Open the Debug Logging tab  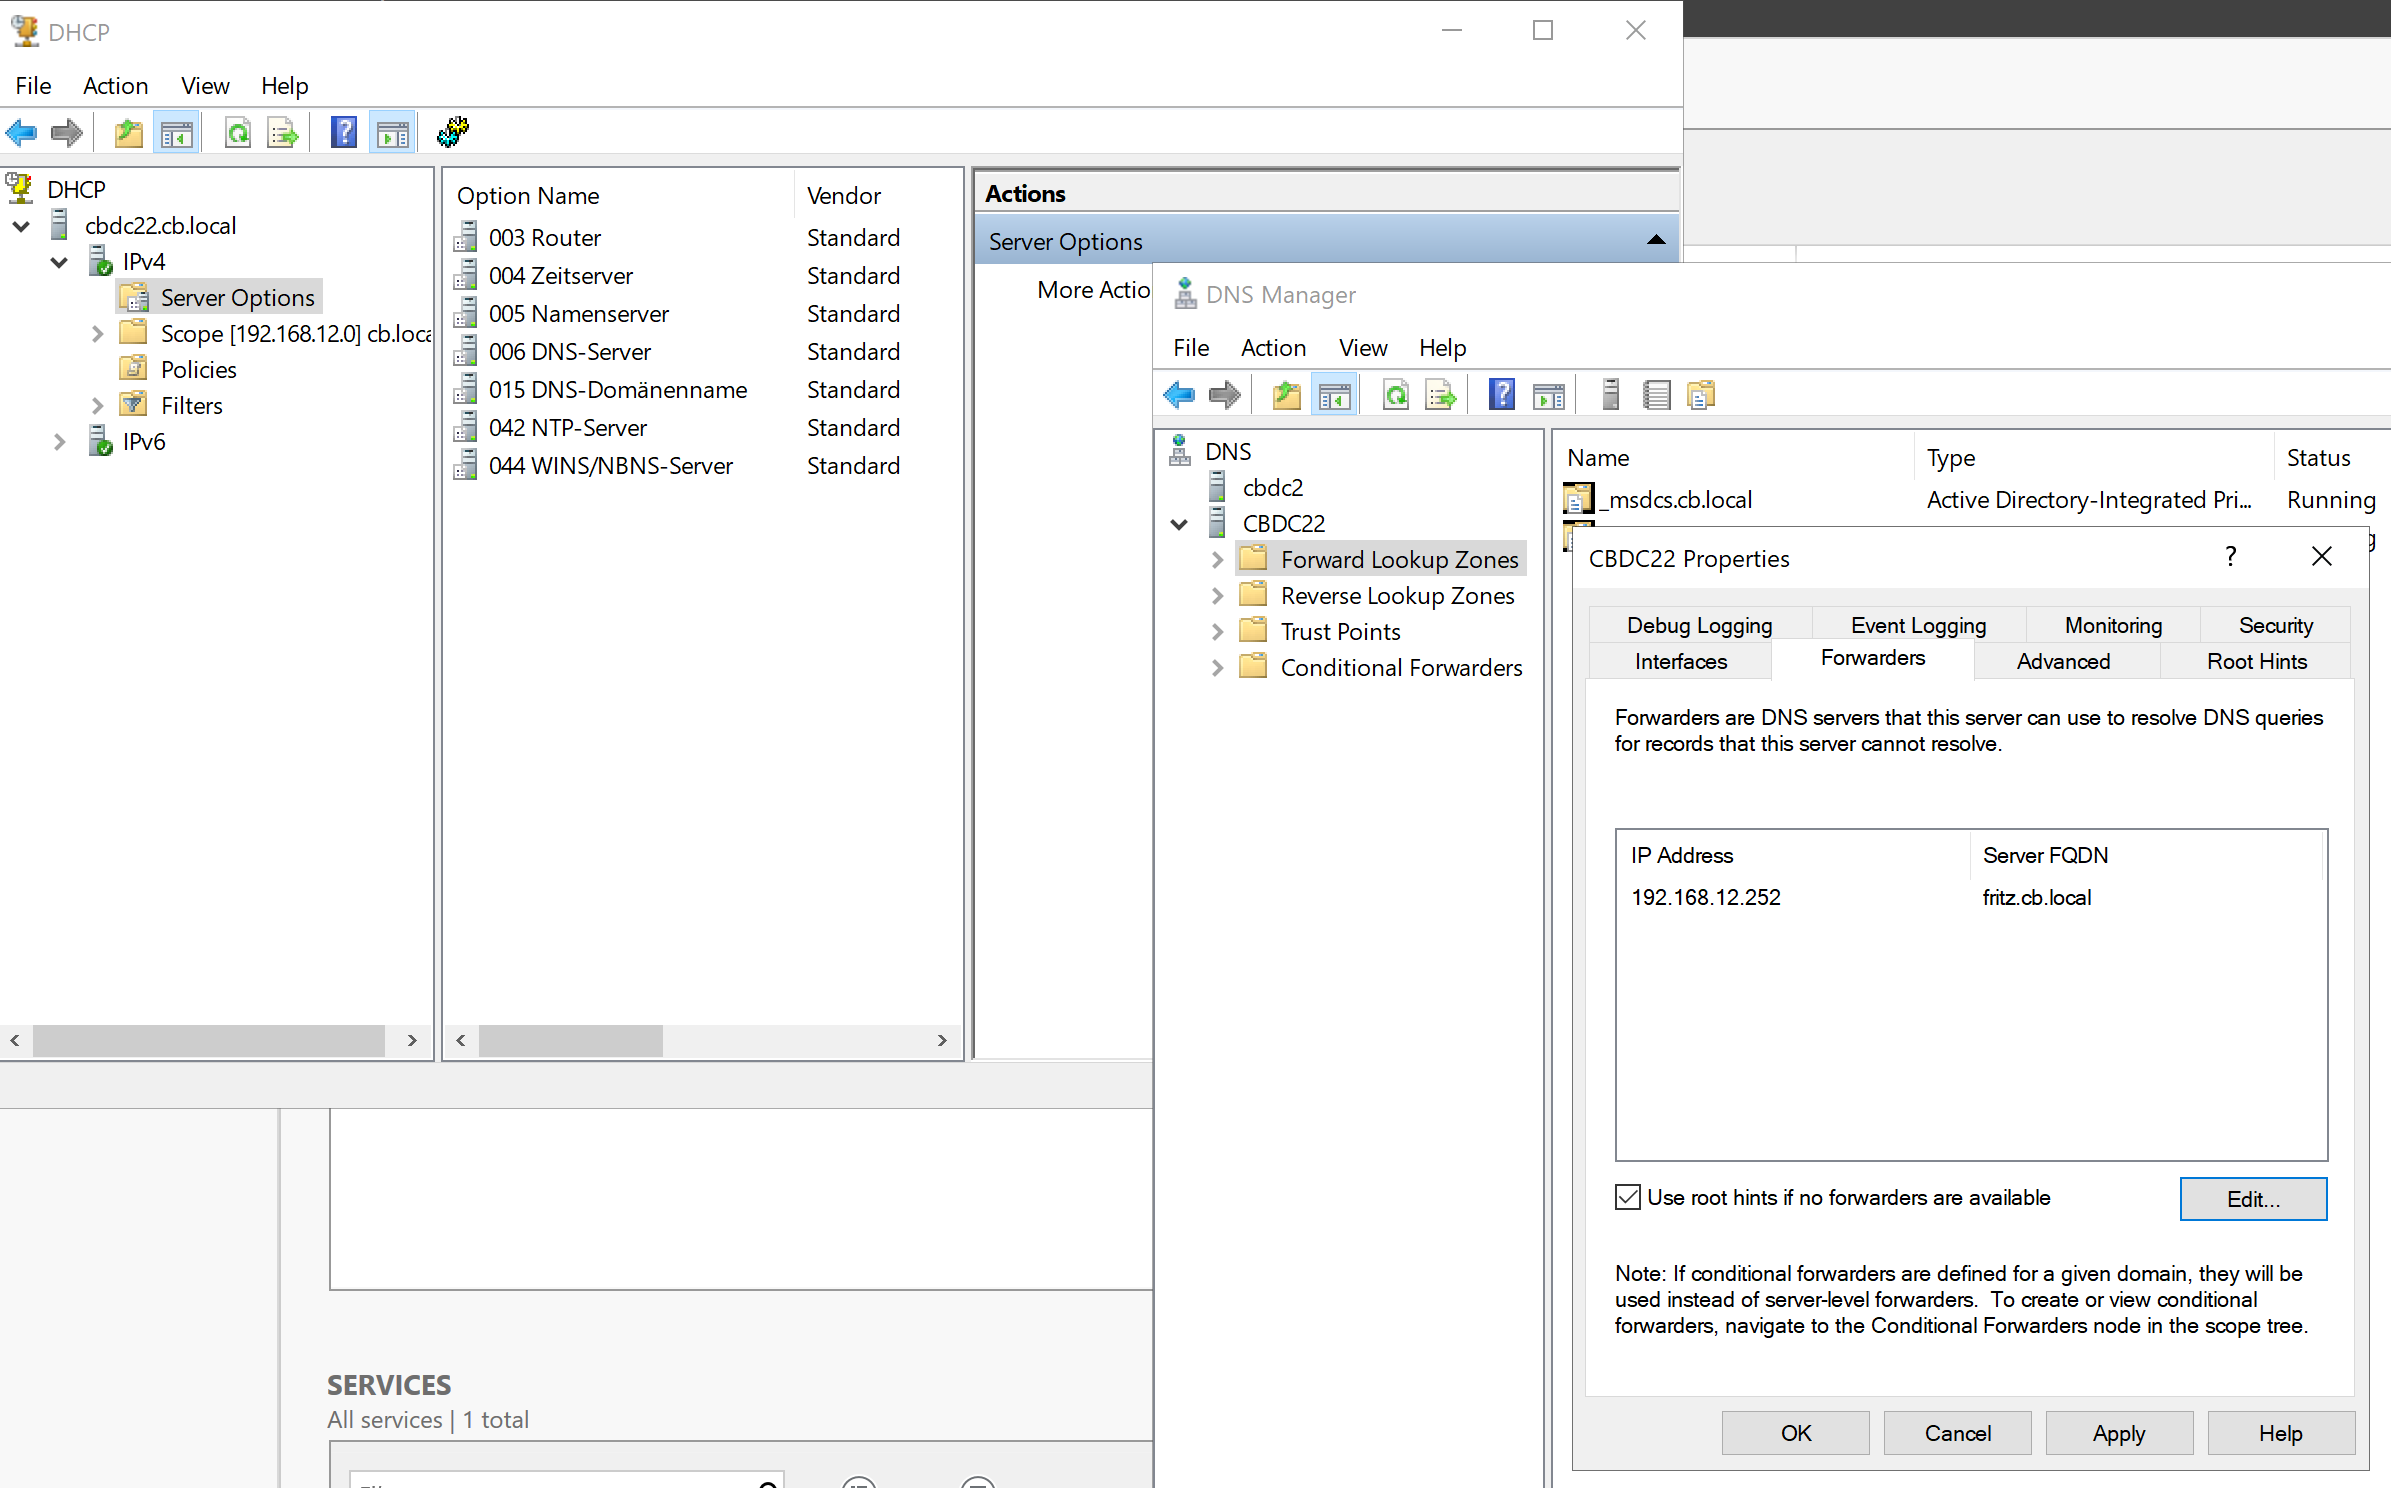pyautogui.click(x=1698, y=625)
